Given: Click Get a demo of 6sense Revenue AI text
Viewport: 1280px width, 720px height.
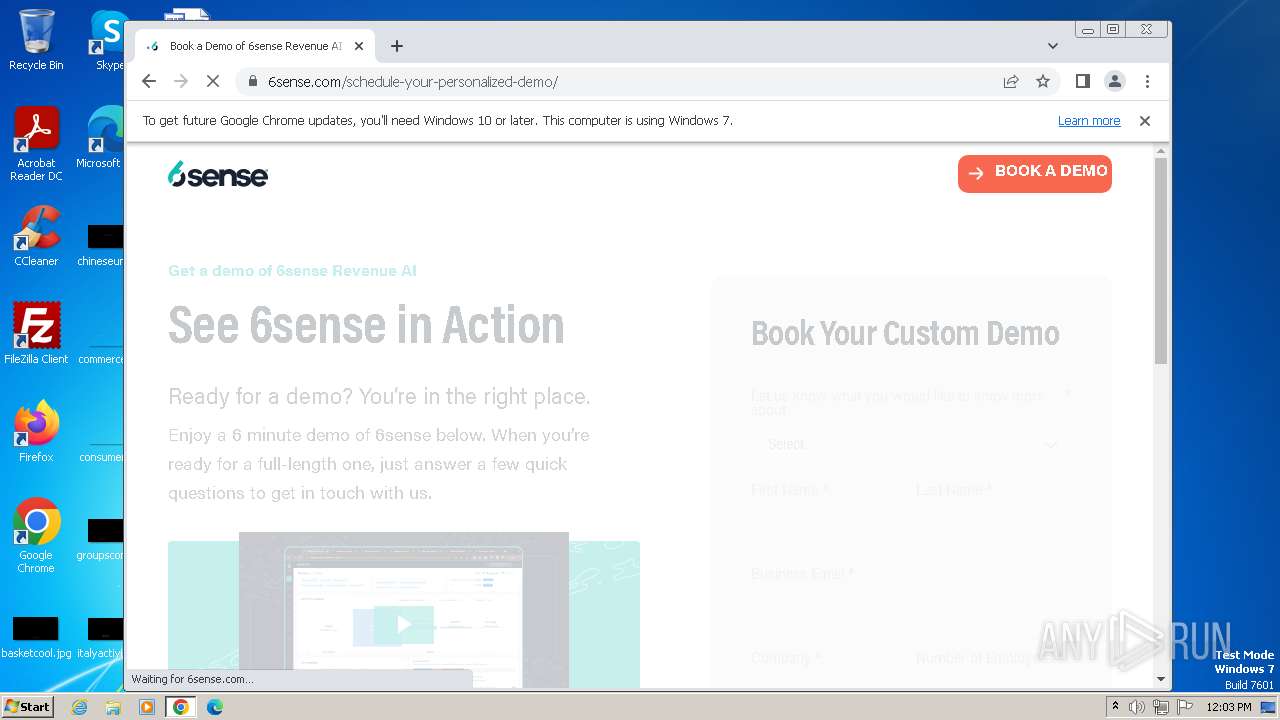Looking at the screenshot, I should pos(292,270).
